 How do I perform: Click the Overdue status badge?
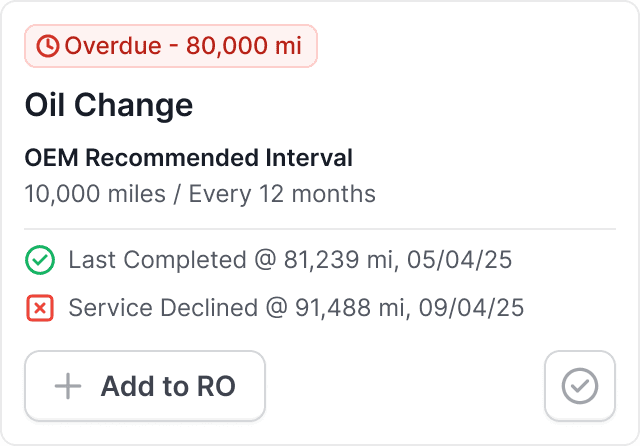[x=170, y=46]
